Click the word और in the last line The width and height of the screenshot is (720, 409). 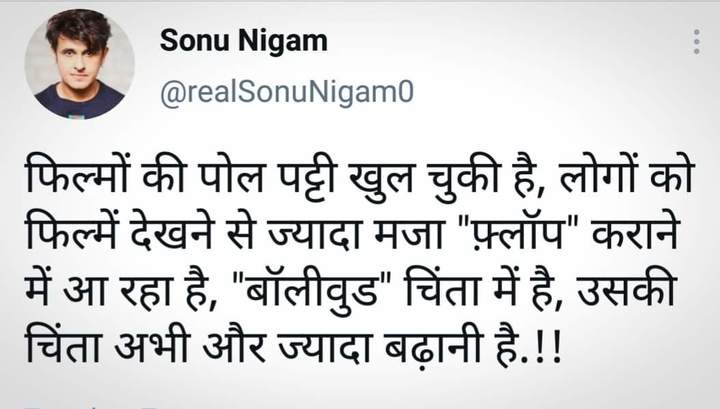pos(234,343)
